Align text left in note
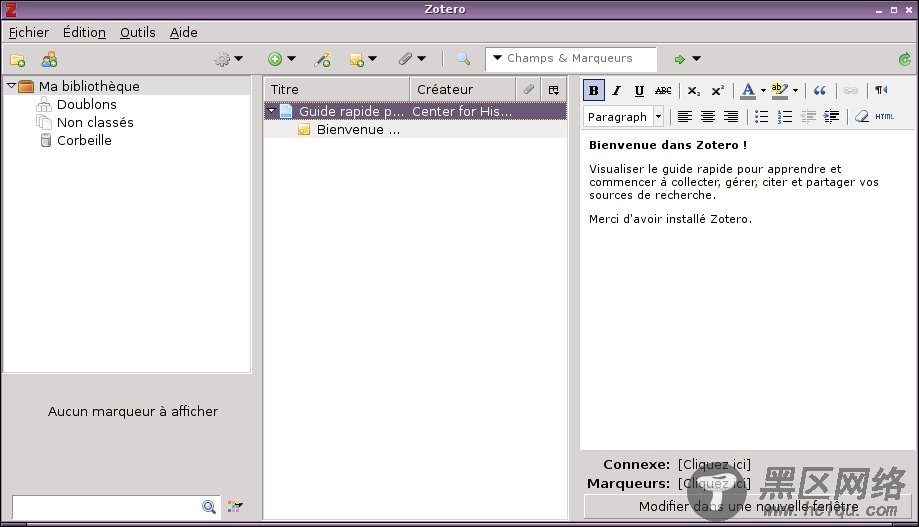Screen dimensions: 919x527 coord(685,117)
